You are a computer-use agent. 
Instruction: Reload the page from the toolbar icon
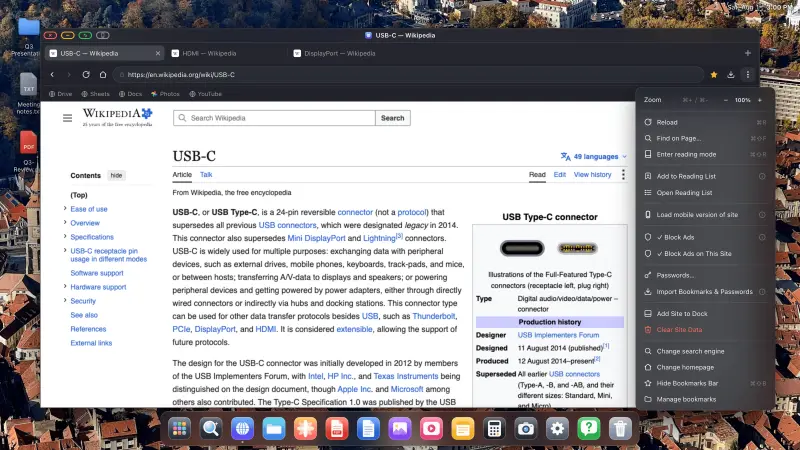coord(86,74)
